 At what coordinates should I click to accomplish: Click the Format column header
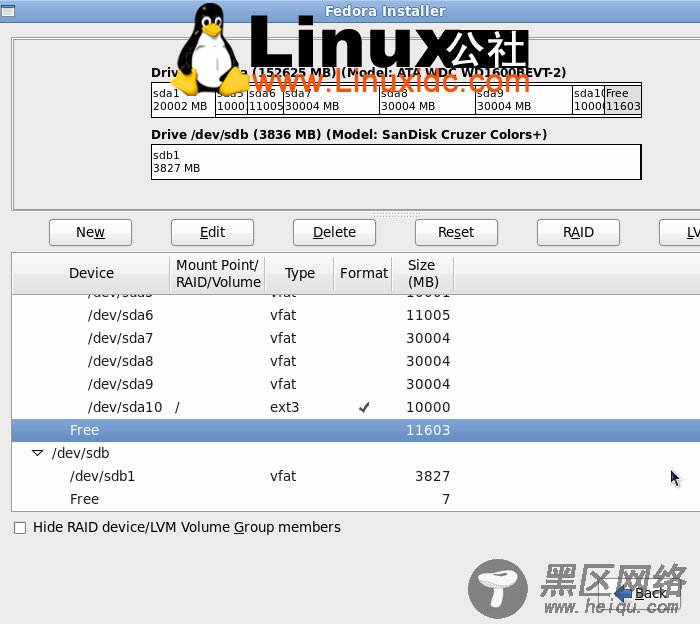[363, 273]
